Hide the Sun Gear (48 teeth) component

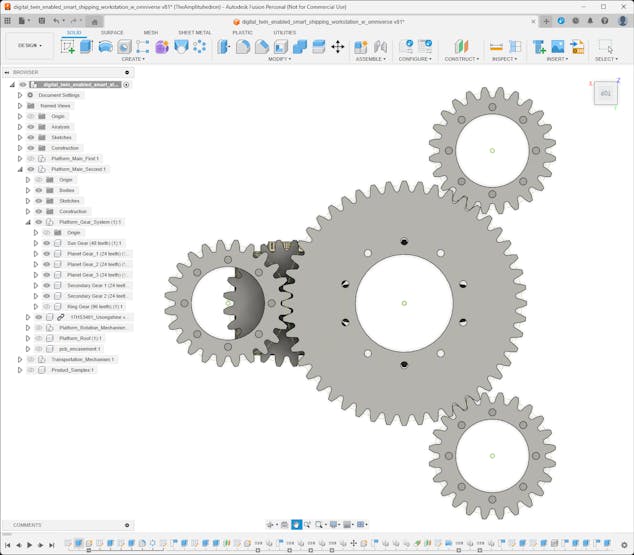click(x=46, y=243)
